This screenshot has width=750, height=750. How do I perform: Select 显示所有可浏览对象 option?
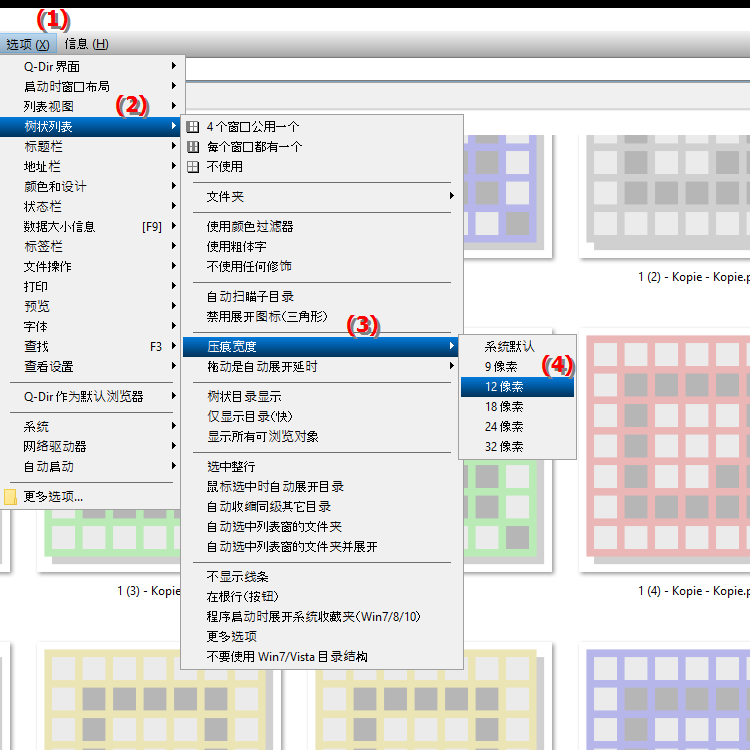tap(321, 437)
